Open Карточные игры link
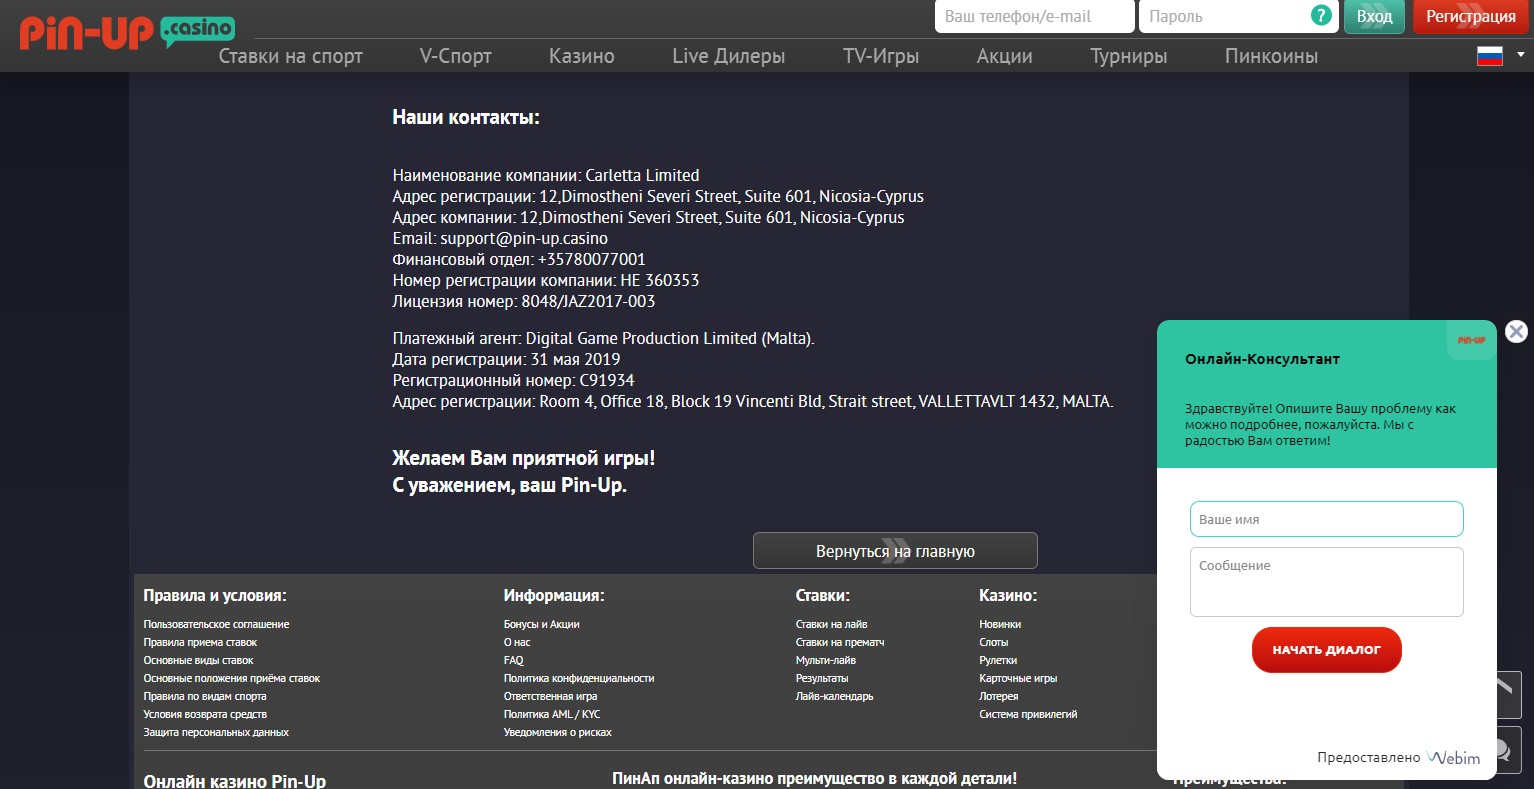The height and width of the screenshot is (789, 1534). pyautogui.click(x=1018, y=678)
